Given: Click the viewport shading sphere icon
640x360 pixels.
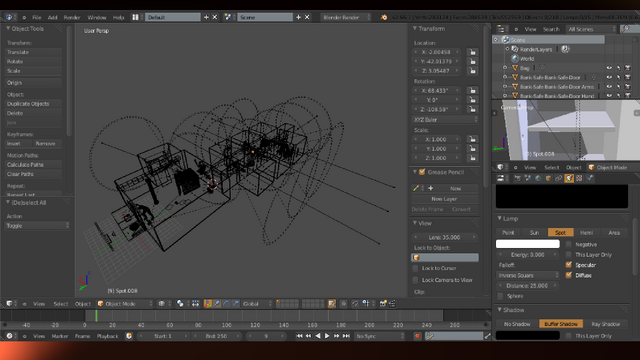Looking at the screenshot, I should (162, 303).
